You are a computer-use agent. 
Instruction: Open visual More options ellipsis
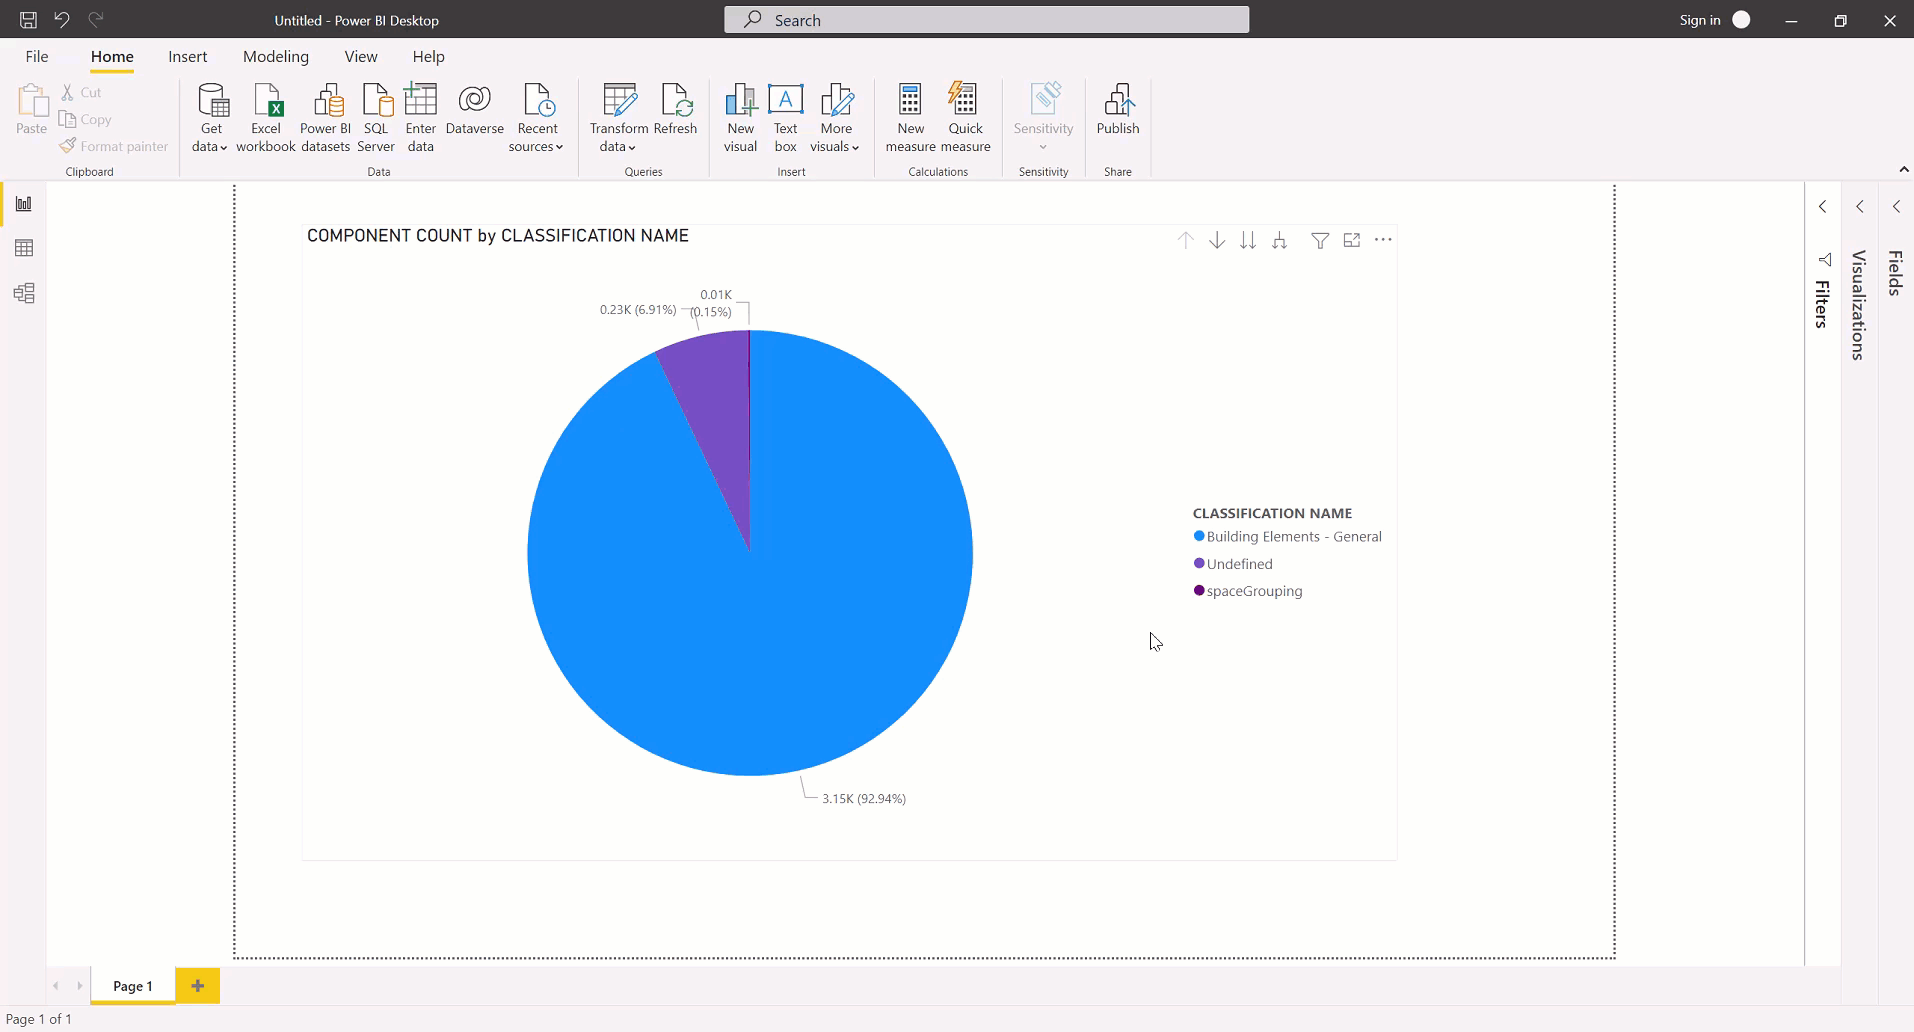point(1383,240)
